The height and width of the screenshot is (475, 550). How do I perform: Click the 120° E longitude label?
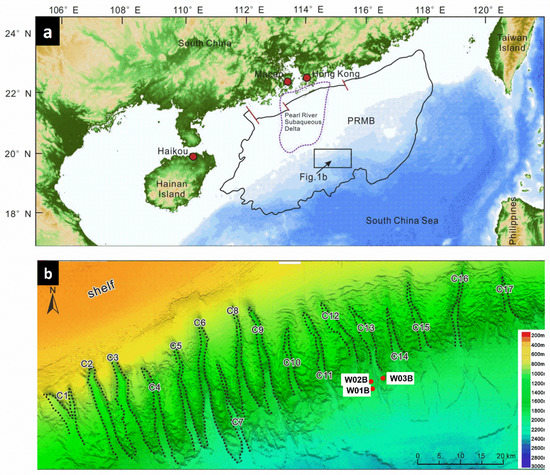click(489, 10)
